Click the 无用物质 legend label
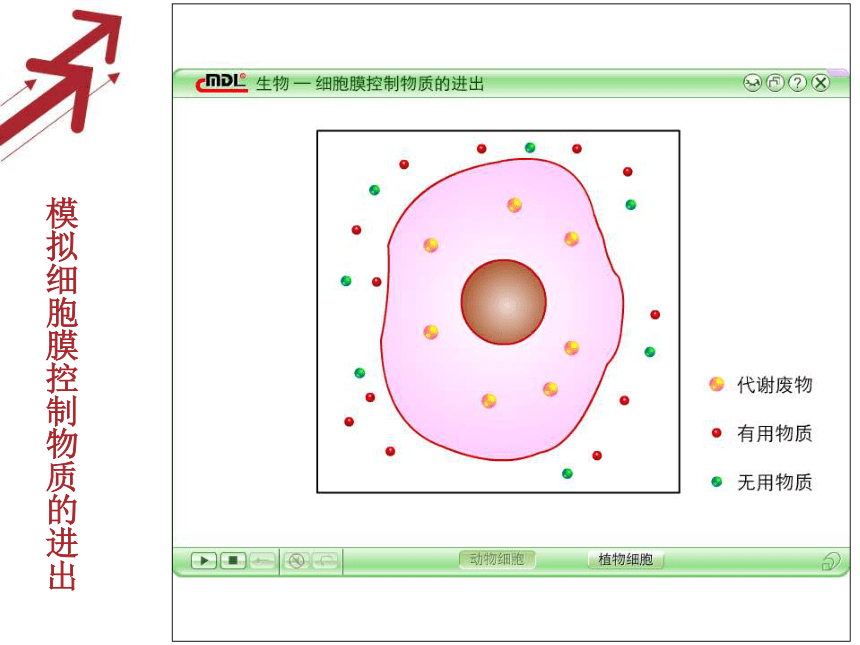860x645 pixels. point(774,482)
